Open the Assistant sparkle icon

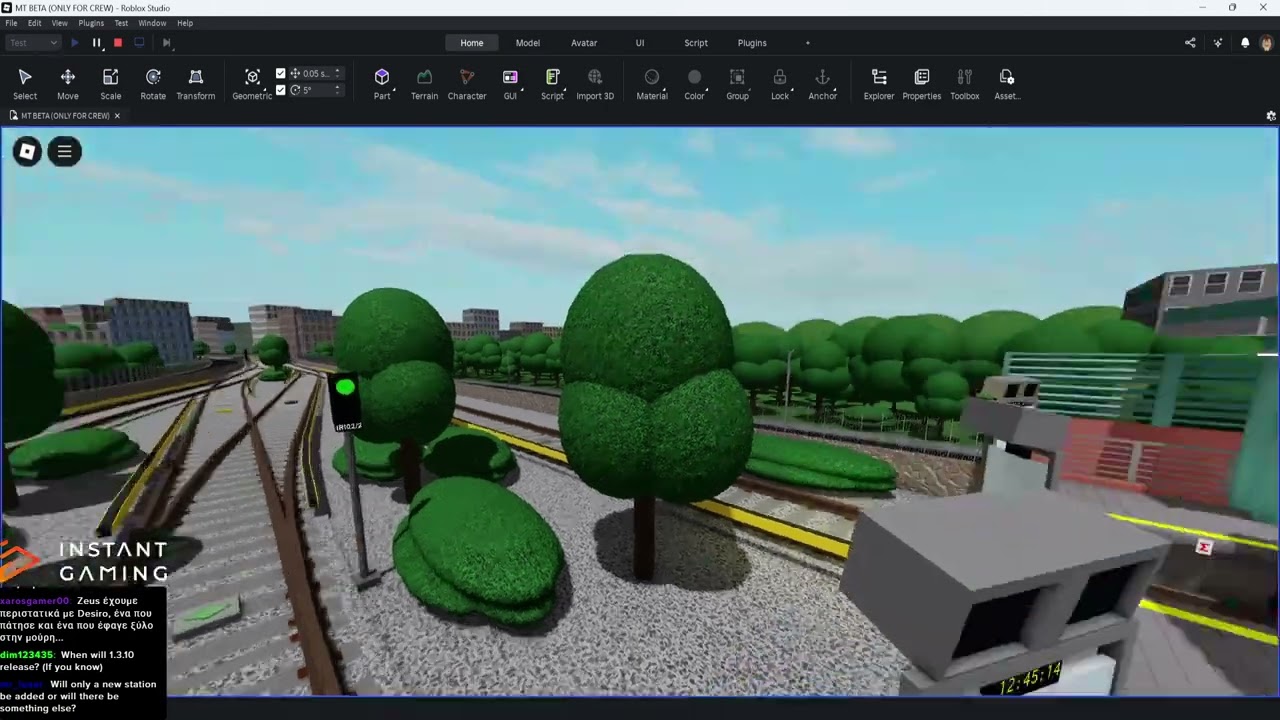pyautogui.click(x=1217, y=43)
